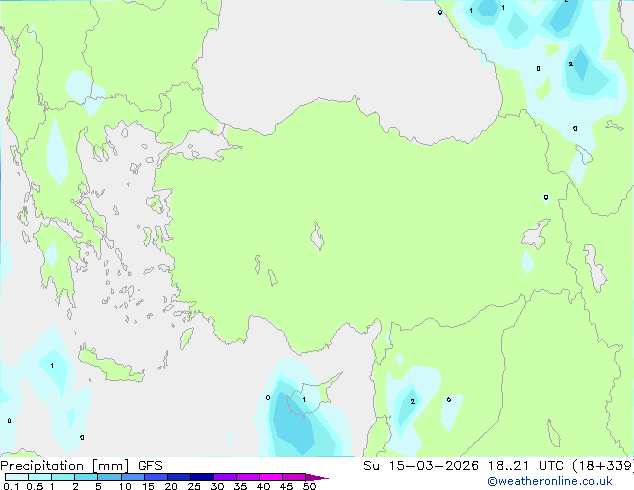
Task: Click the '0.1' legend scale value
Action: pos(11,486)
